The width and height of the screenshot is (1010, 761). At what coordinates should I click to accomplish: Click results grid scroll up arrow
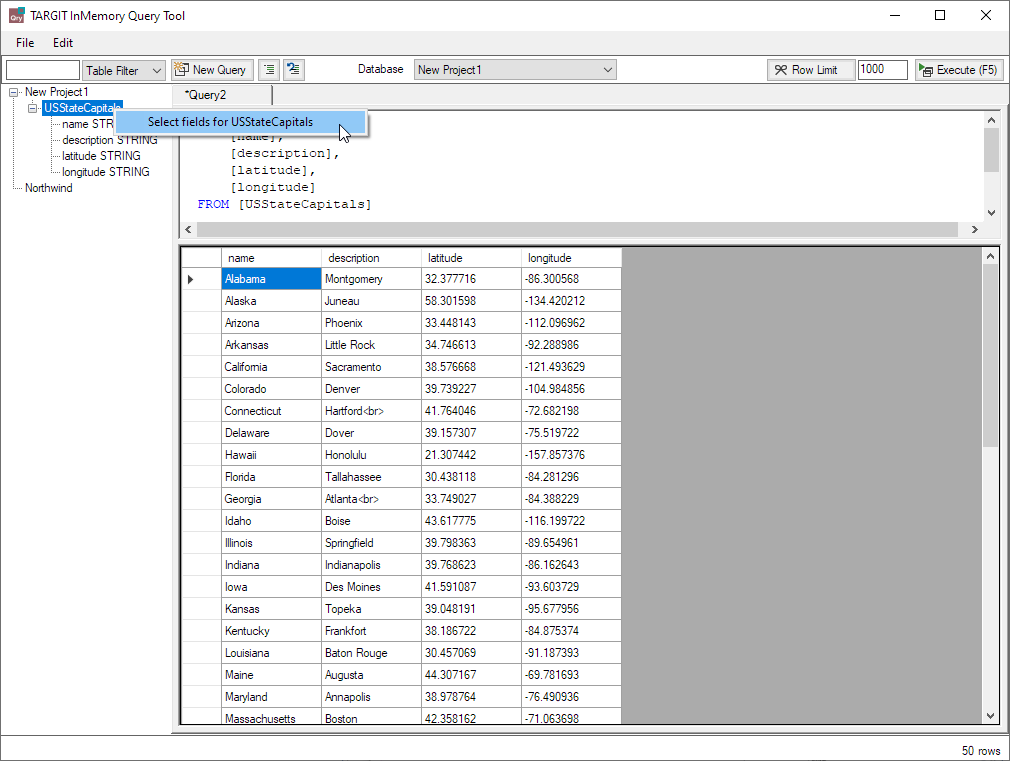[991, 256]
